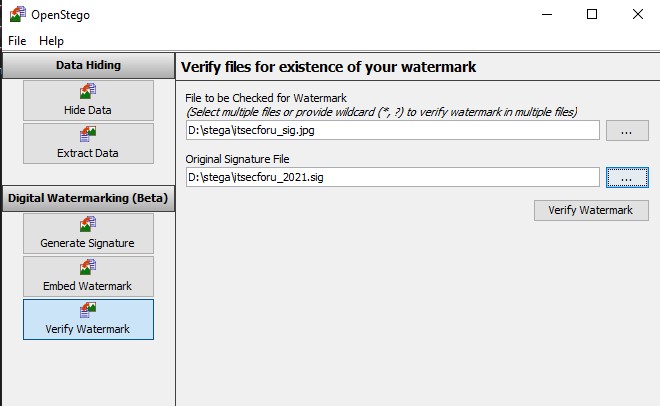The height and width of the screenshot is (406, 660).
Task: Click the itsecforu_2021.sig signature path field
Action: point(392,177)
